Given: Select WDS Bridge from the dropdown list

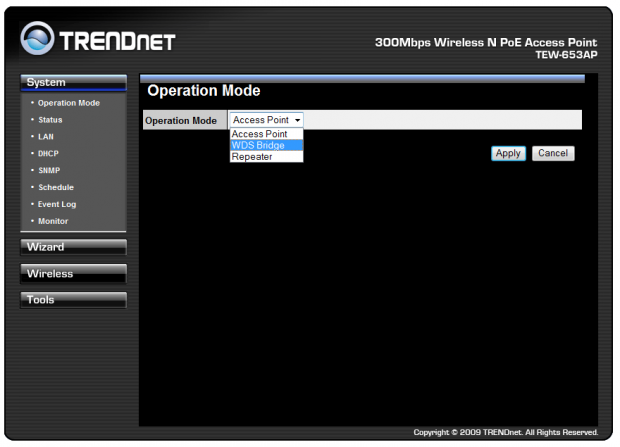Looking at the screenshot, I should pos(267,146).
